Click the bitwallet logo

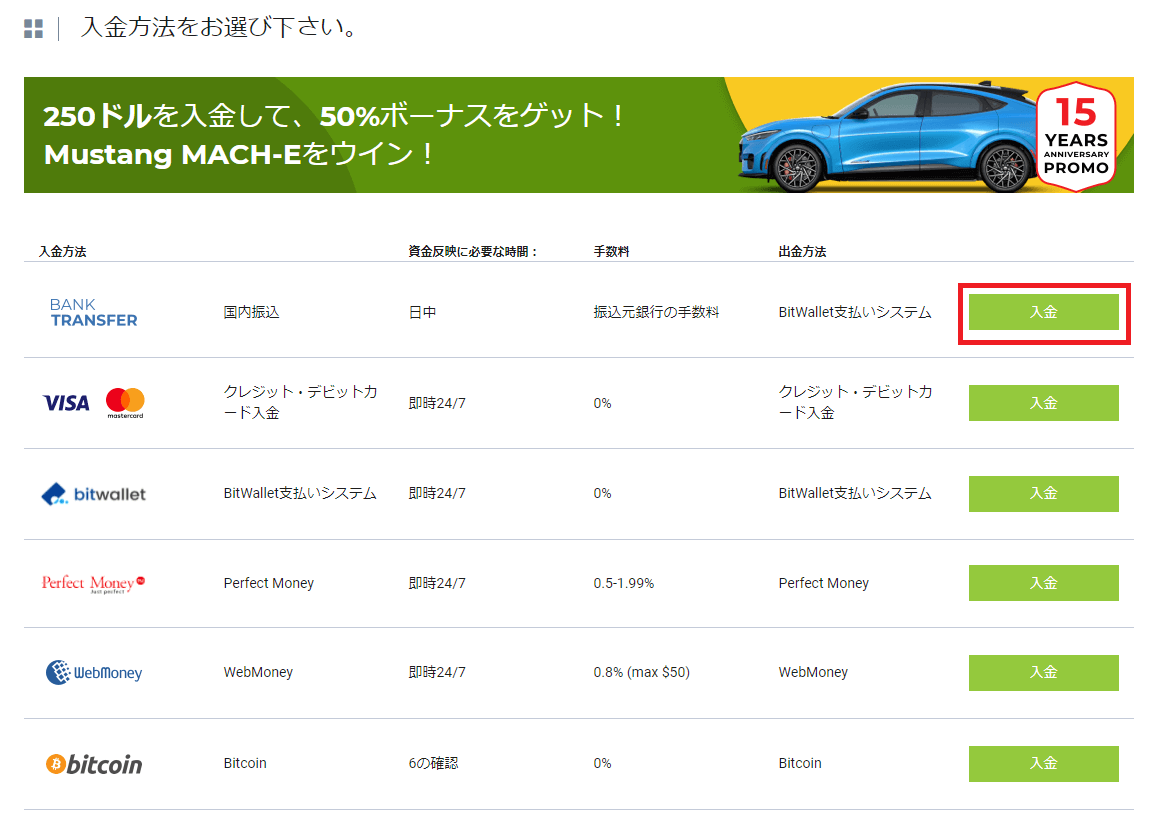(94, 494)
